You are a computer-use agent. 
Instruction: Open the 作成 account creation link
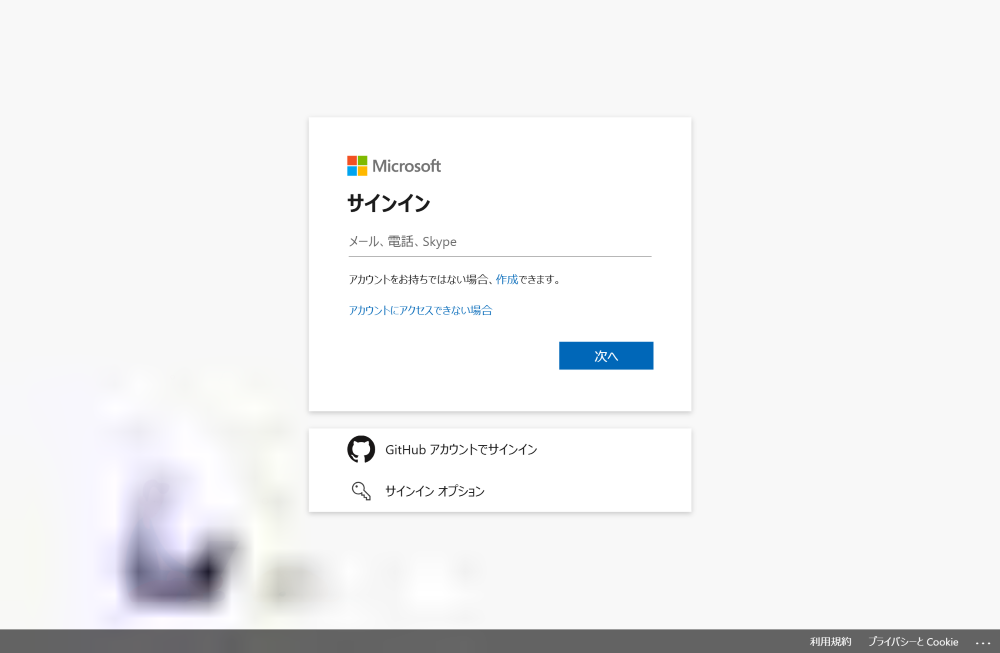click(507, 279)
